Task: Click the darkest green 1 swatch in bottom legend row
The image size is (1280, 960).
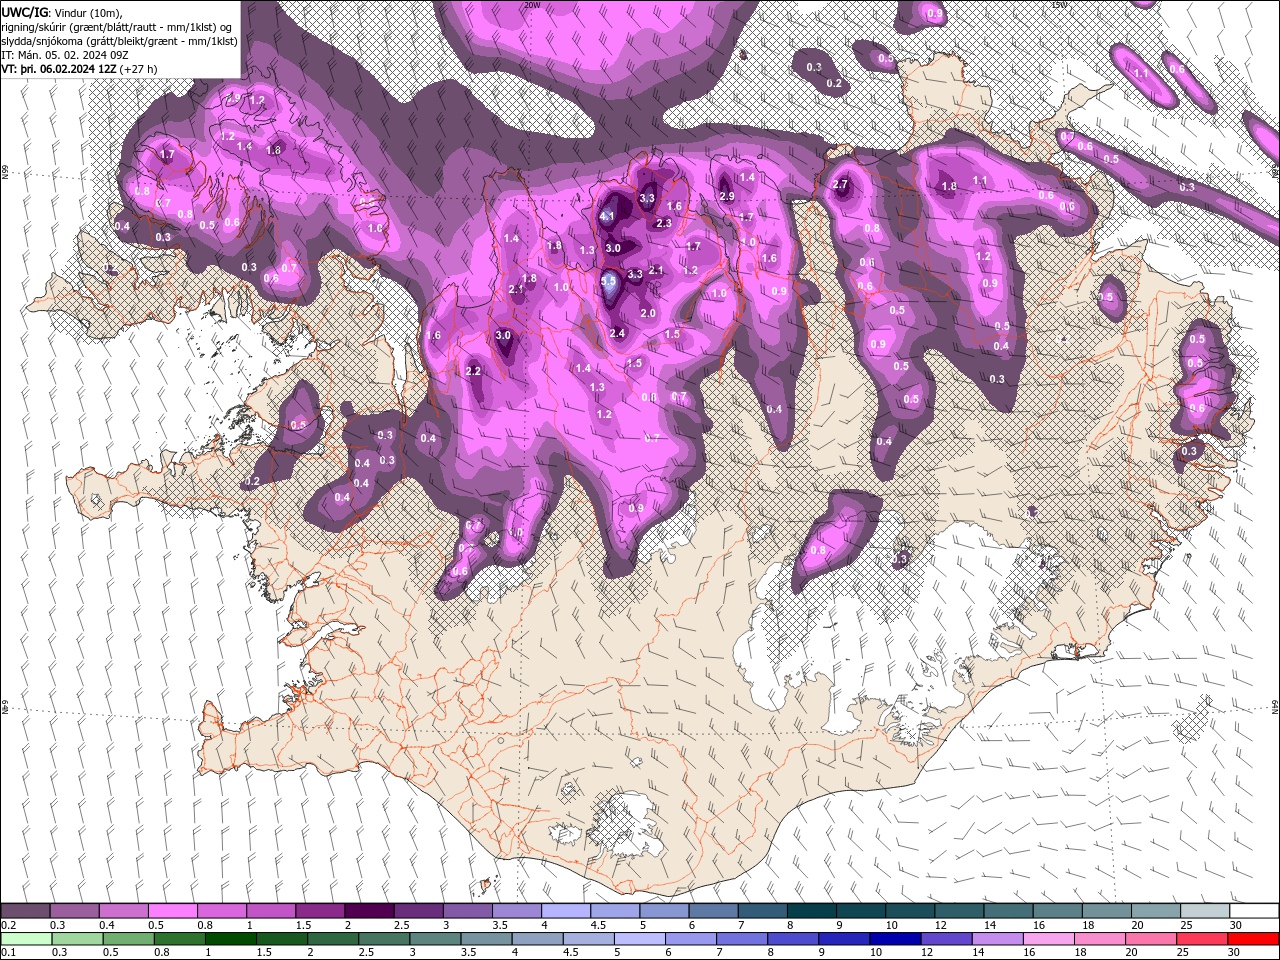Action: (230, 938)
